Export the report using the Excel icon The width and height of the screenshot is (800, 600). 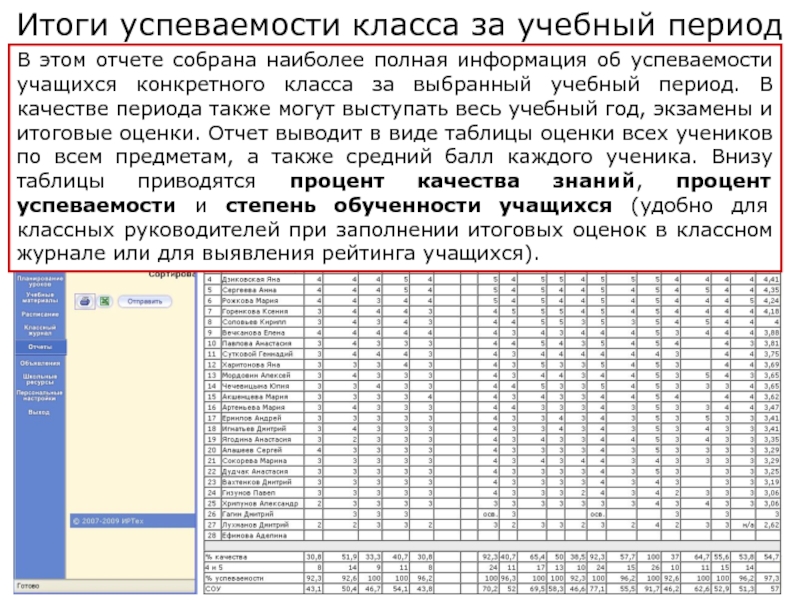point(105,302)
